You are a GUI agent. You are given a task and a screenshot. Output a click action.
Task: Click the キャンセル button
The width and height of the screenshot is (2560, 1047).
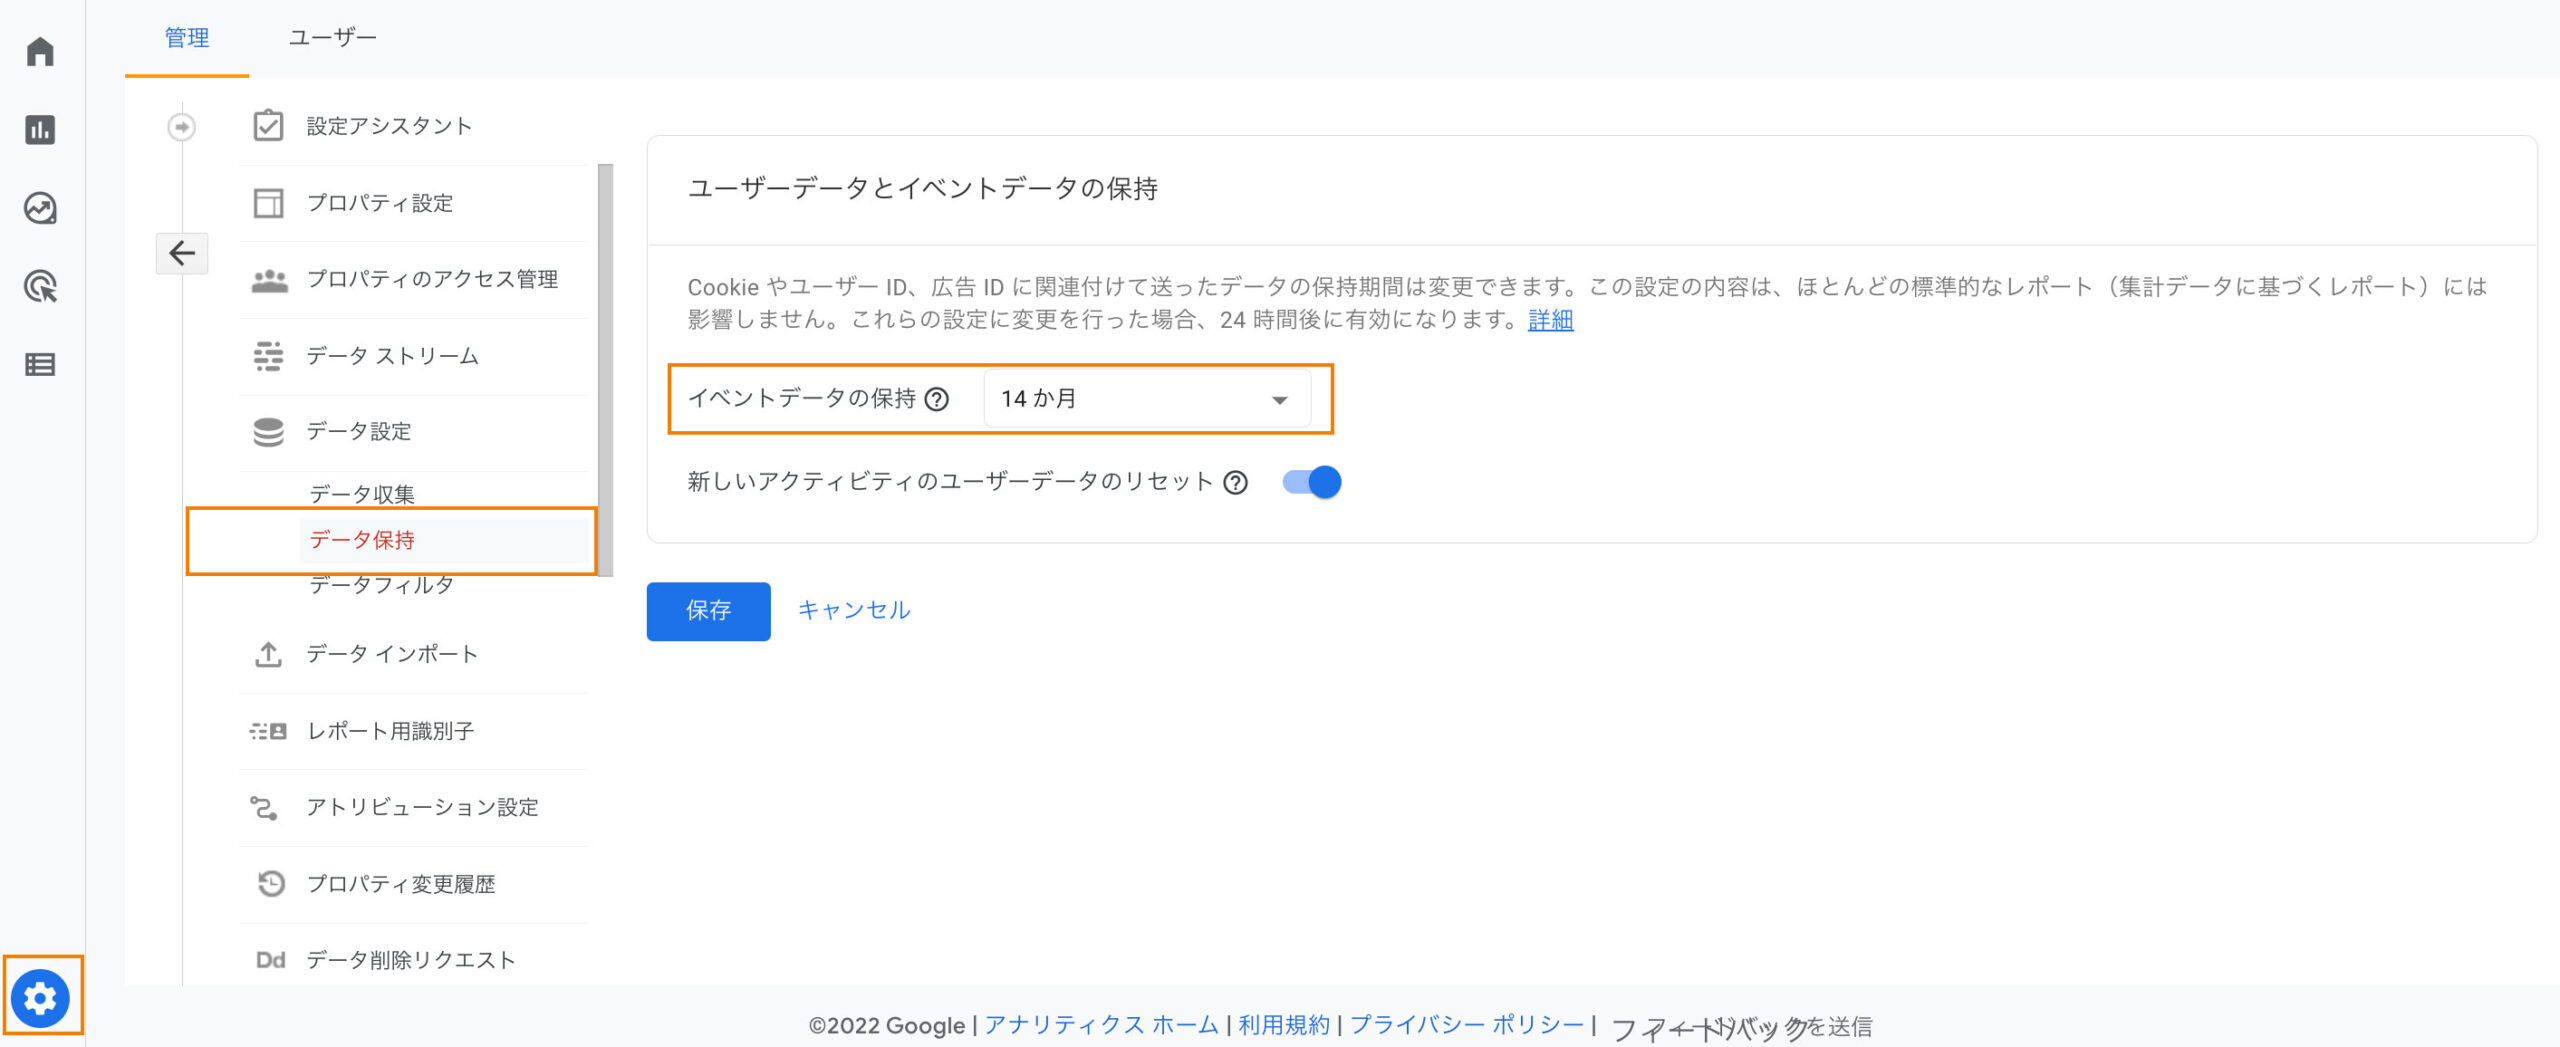point(854,610)
